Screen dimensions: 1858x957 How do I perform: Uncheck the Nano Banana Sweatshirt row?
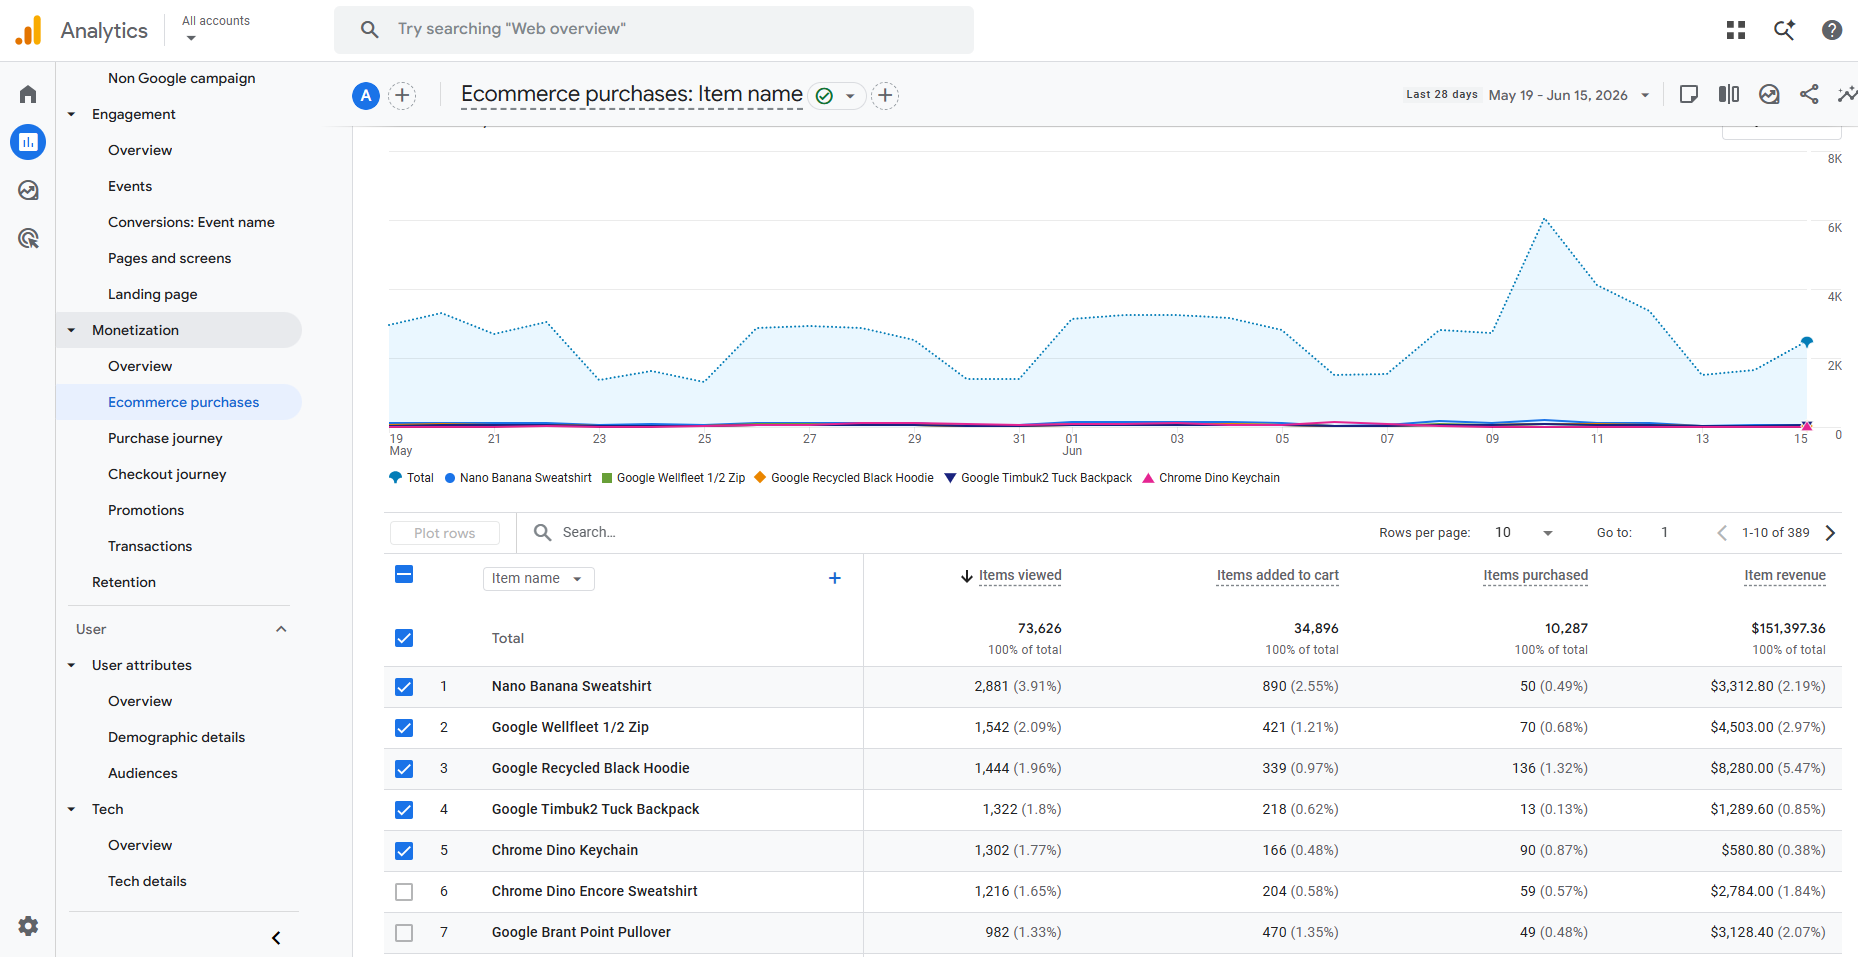(x=404, y=687)
